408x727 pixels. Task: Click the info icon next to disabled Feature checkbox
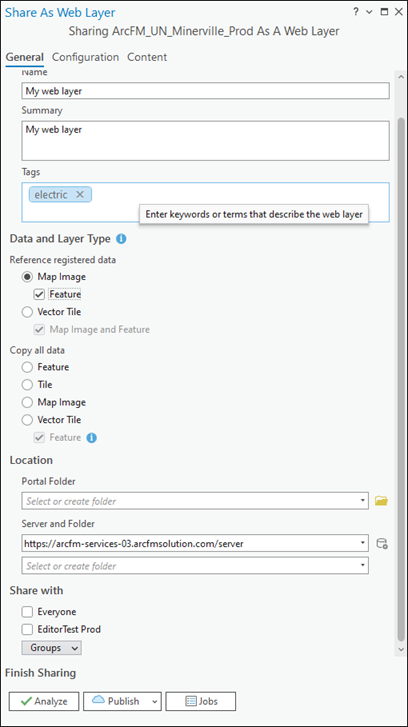[x=92, y=438]
